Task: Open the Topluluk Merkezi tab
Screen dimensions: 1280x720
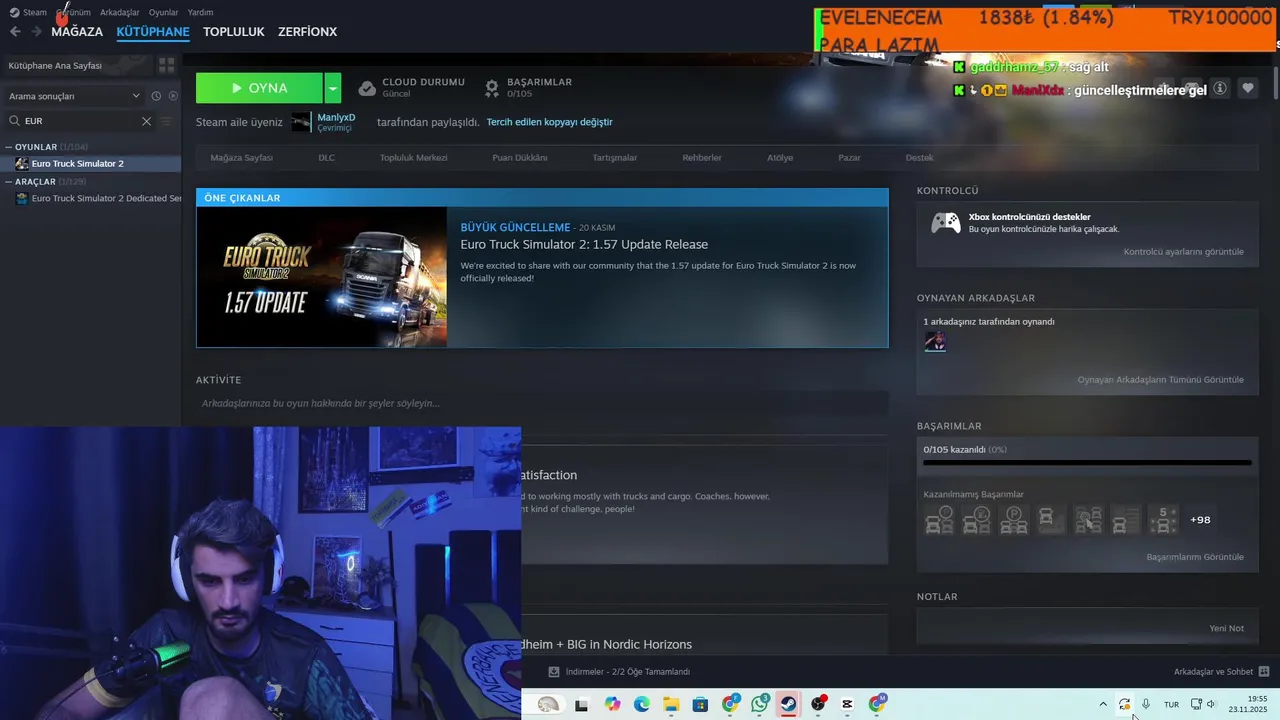Action: pyautogui.click(x=413, y=158)
